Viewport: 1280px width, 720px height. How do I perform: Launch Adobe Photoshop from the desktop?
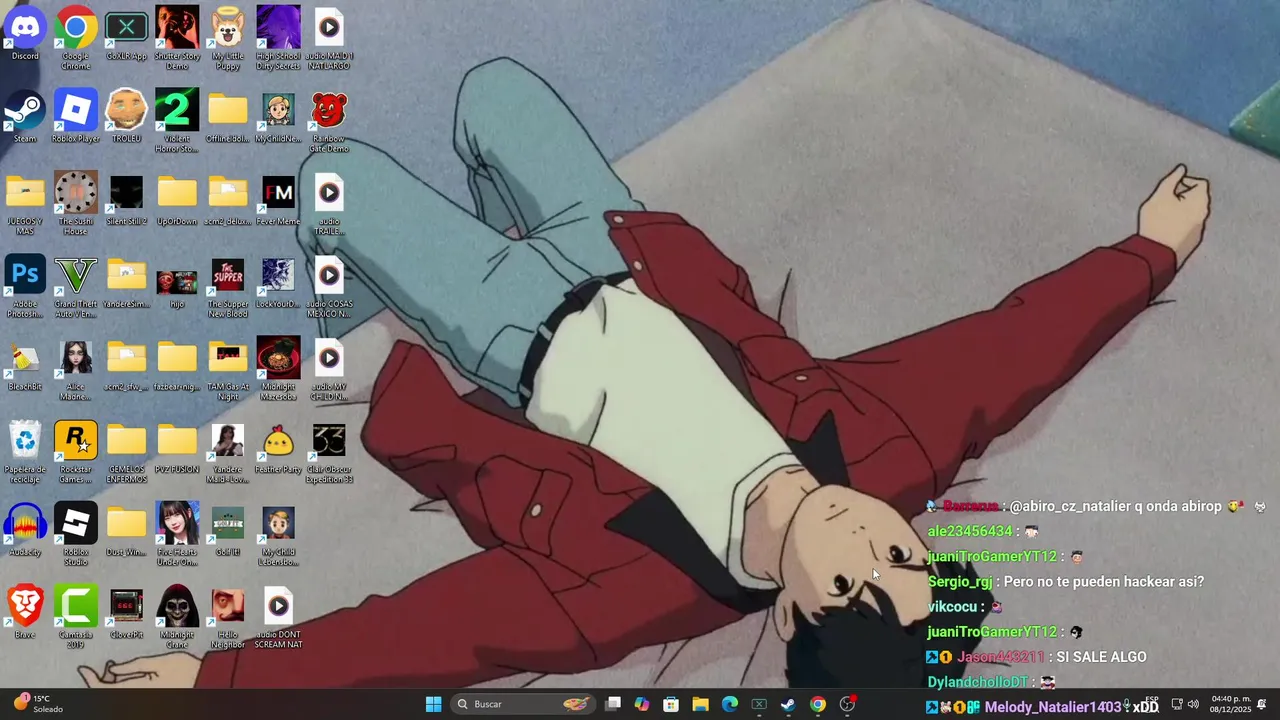[x=25, y=287]
